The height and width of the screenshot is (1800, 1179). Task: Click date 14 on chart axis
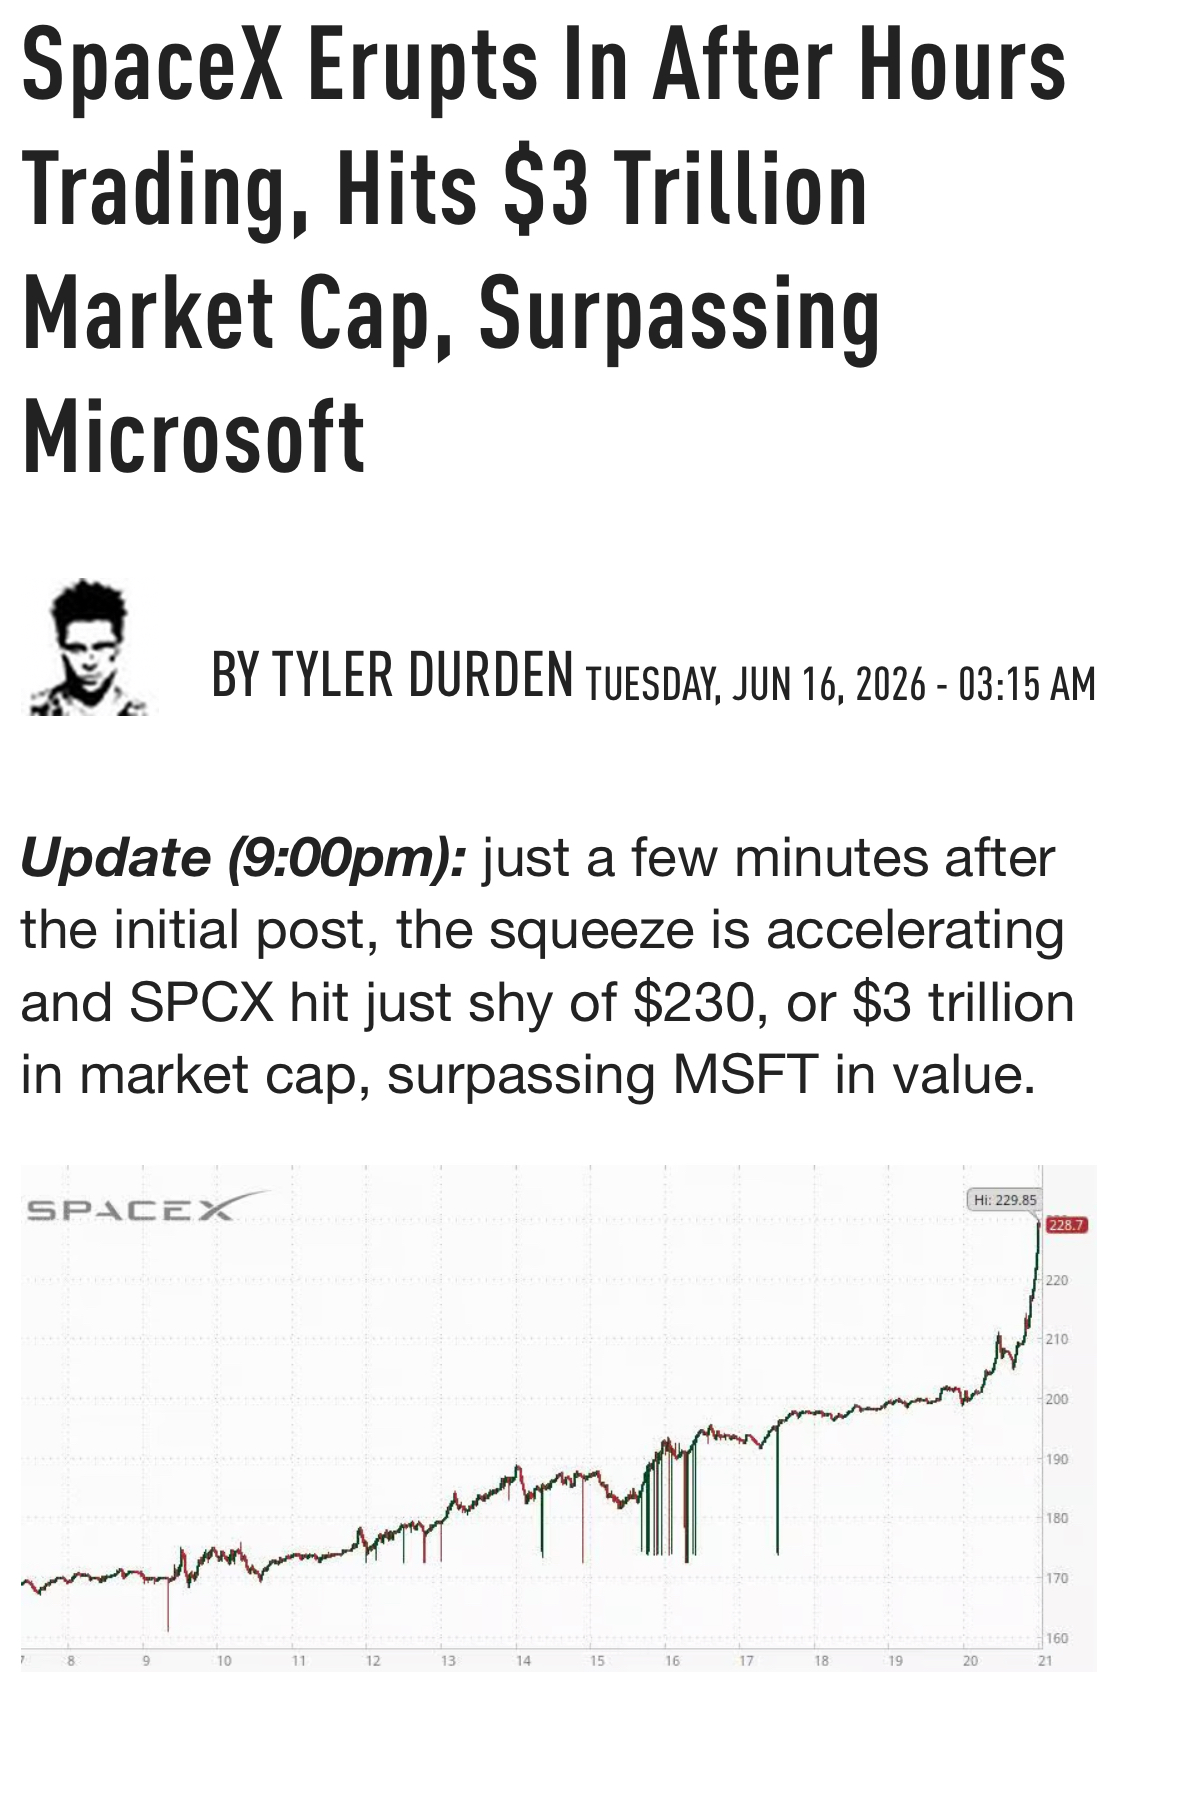click(523, 1660)
